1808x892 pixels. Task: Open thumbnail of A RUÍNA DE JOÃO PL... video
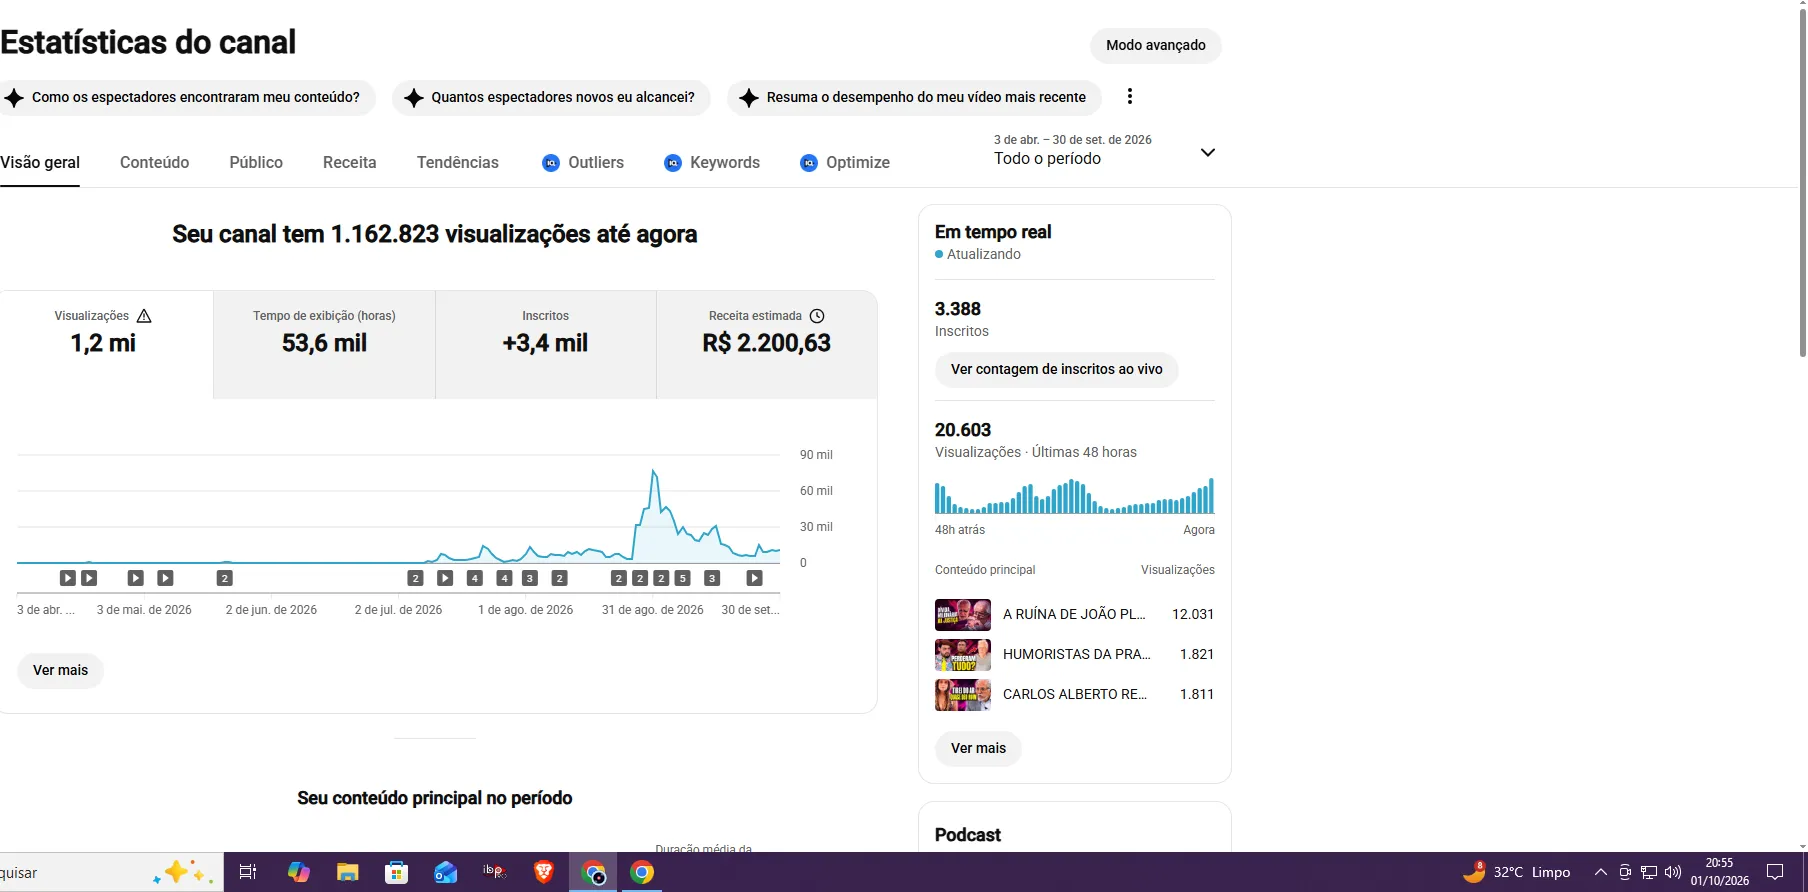[963, 614]
